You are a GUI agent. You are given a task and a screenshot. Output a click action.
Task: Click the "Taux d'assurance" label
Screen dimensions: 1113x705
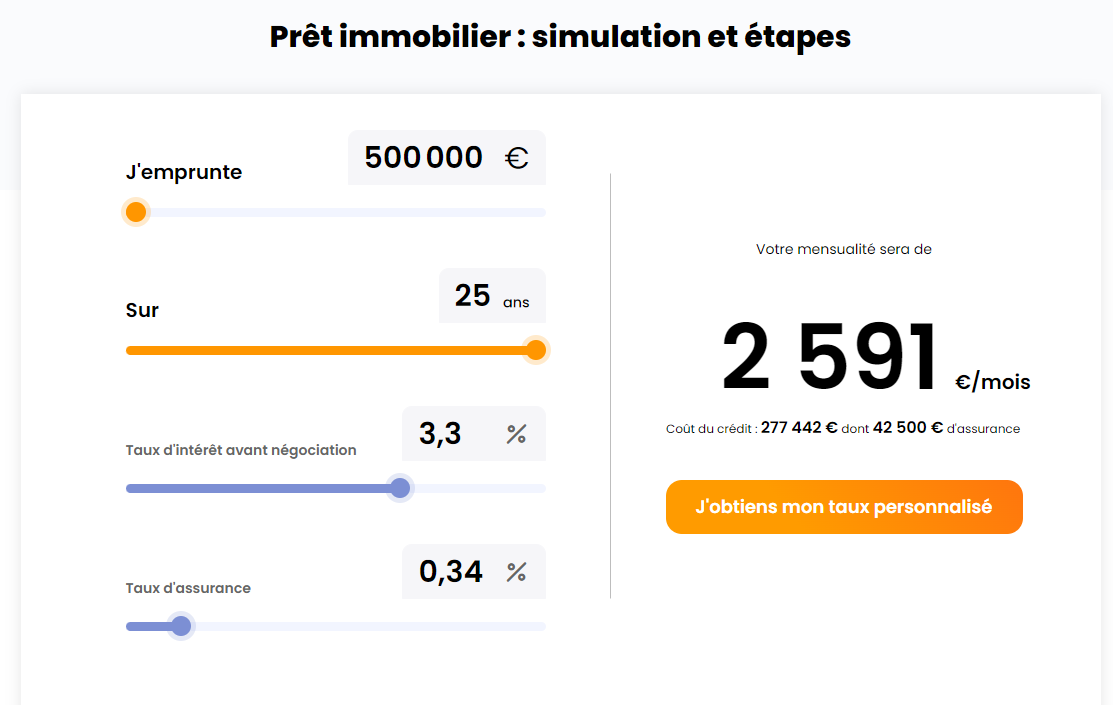[x=188, y=588]
